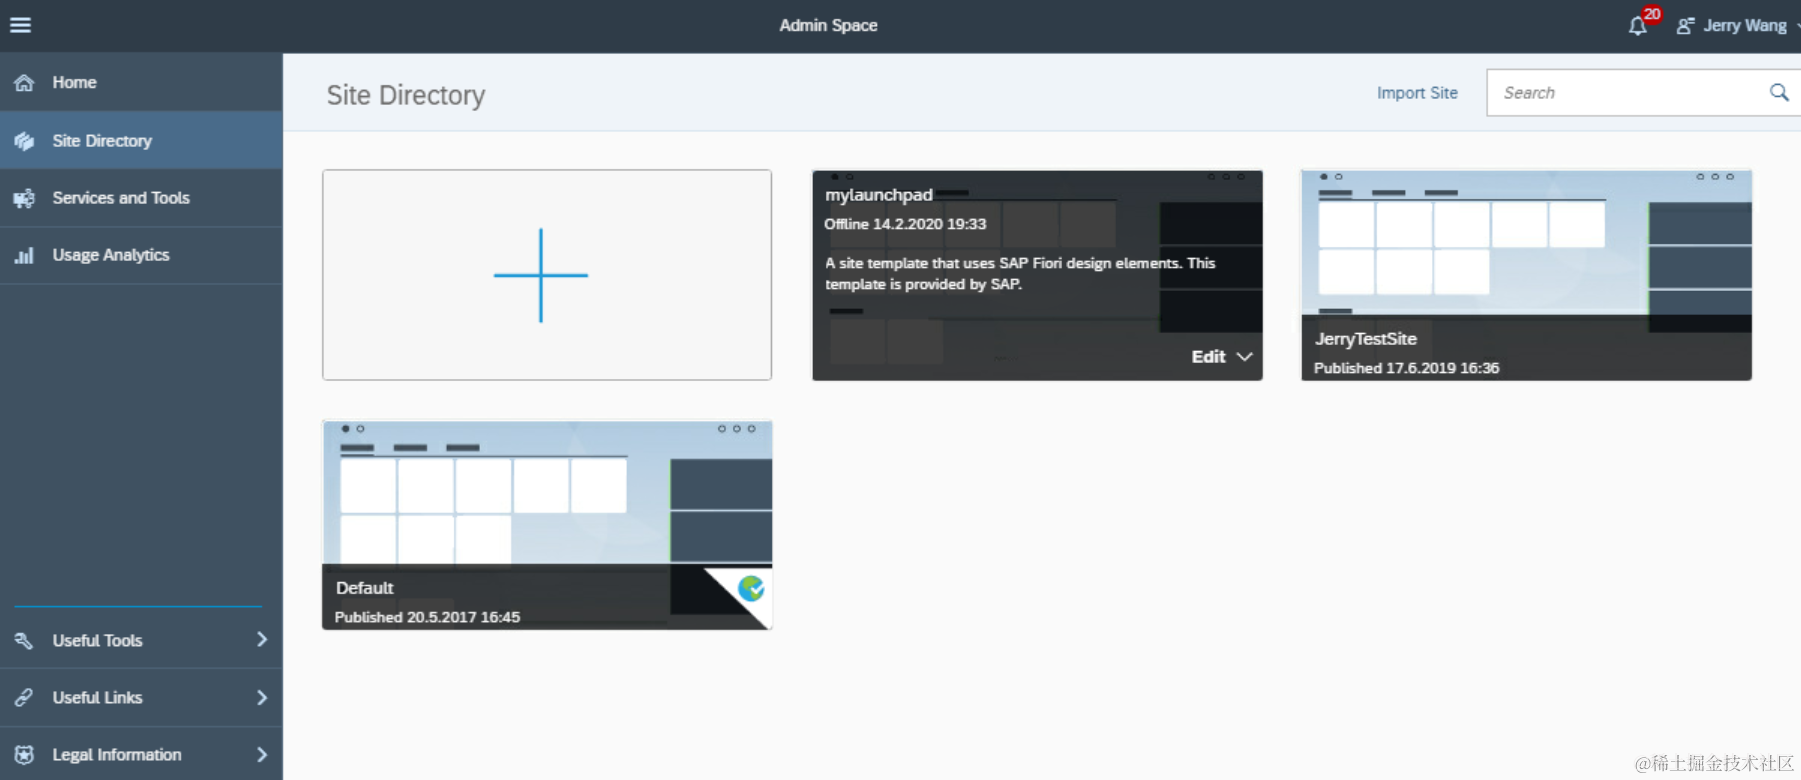Click the Site Directory sidebar icon
This screenshot has height=780, width=1801.
coord(24,141)
